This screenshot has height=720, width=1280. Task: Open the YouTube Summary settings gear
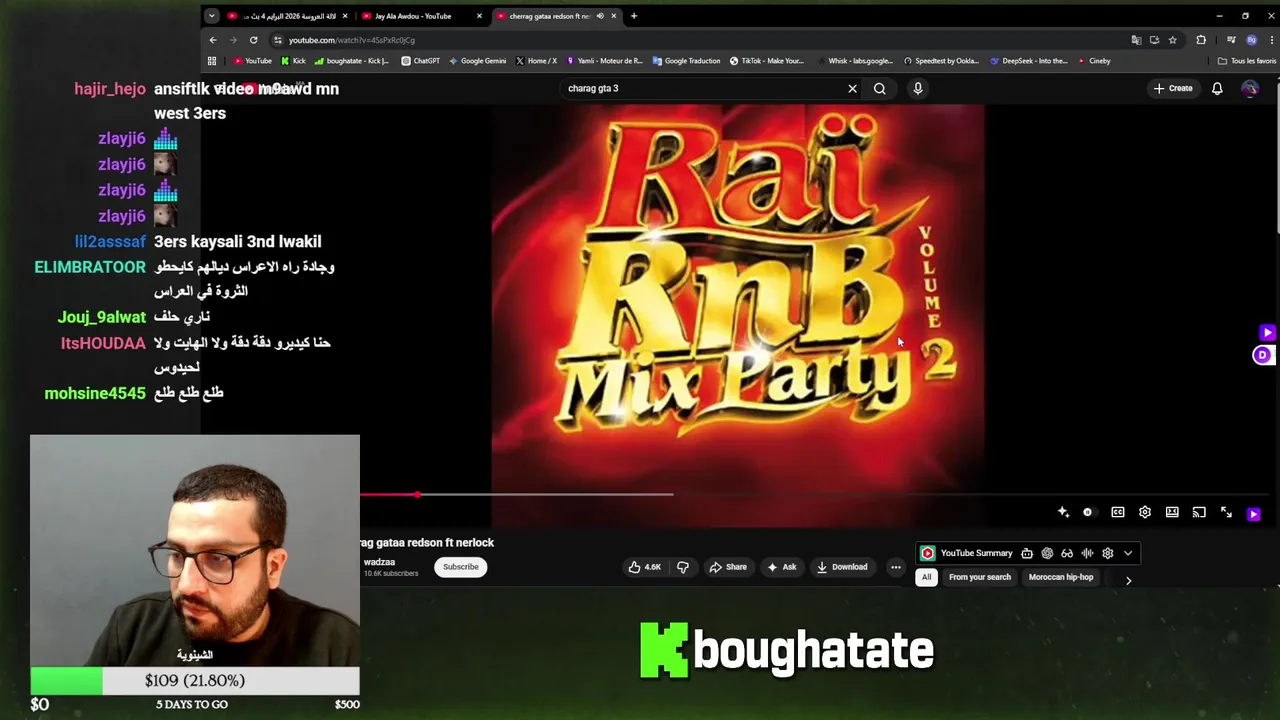click(1107, 553)
